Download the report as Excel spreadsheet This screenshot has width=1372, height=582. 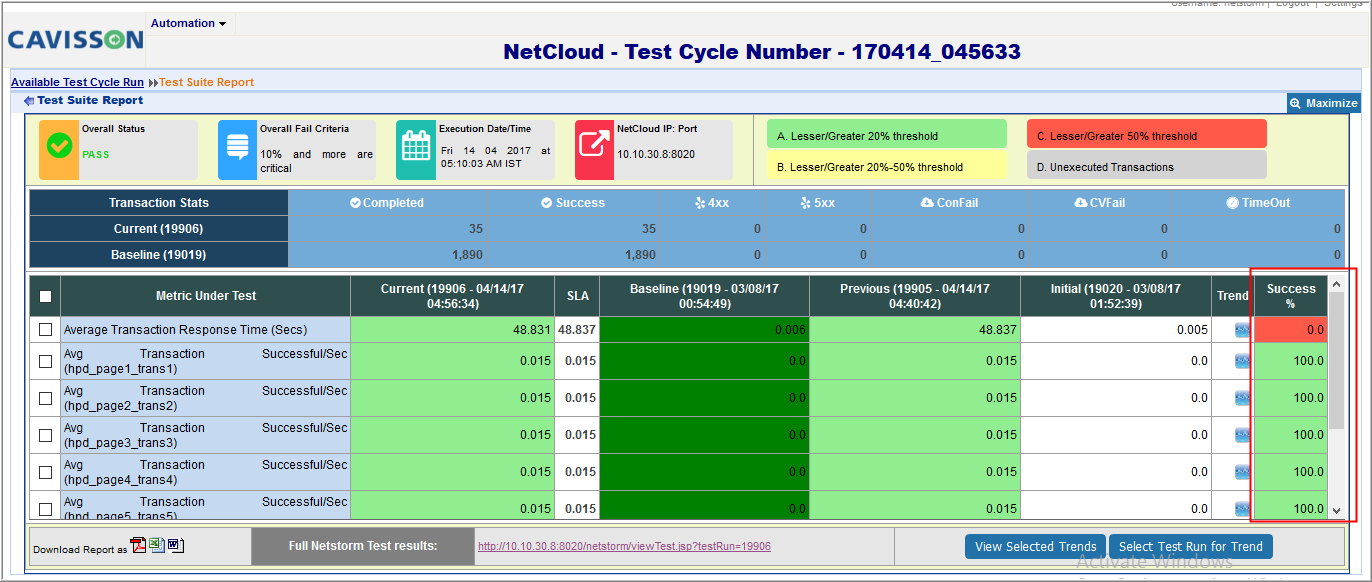click(x=157, y=545)
